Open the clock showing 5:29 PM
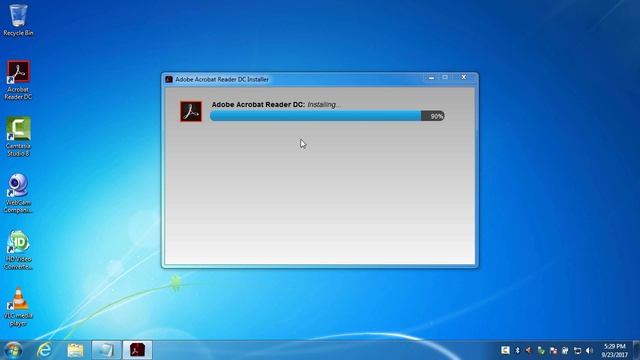Viewport: 640px width, 360px height. (615, 351)
